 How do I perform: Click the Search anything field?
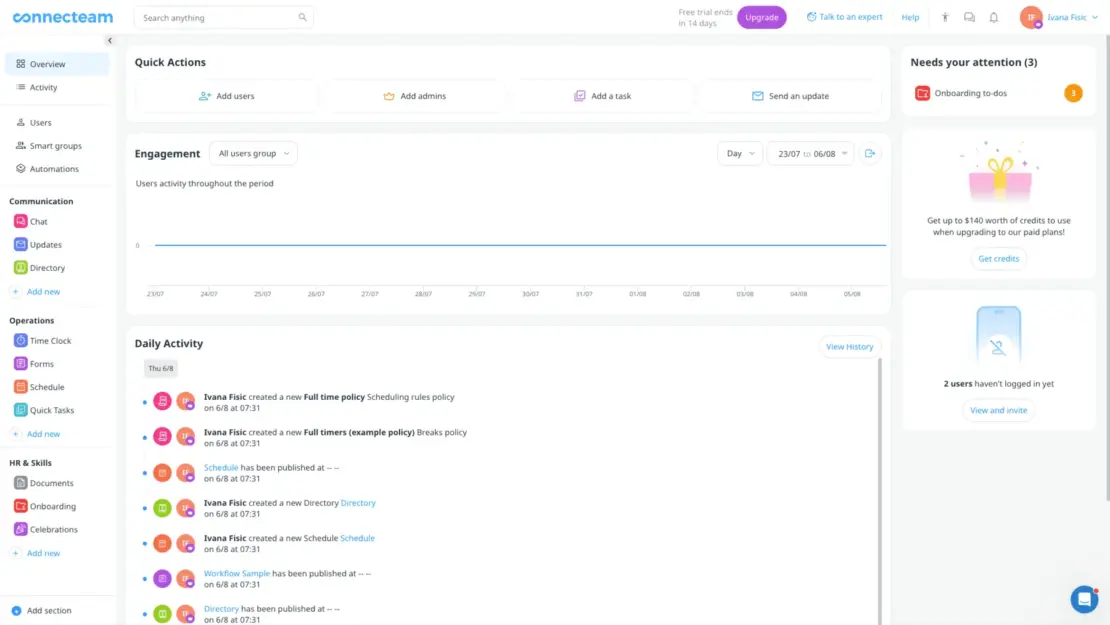coord(224,18)
